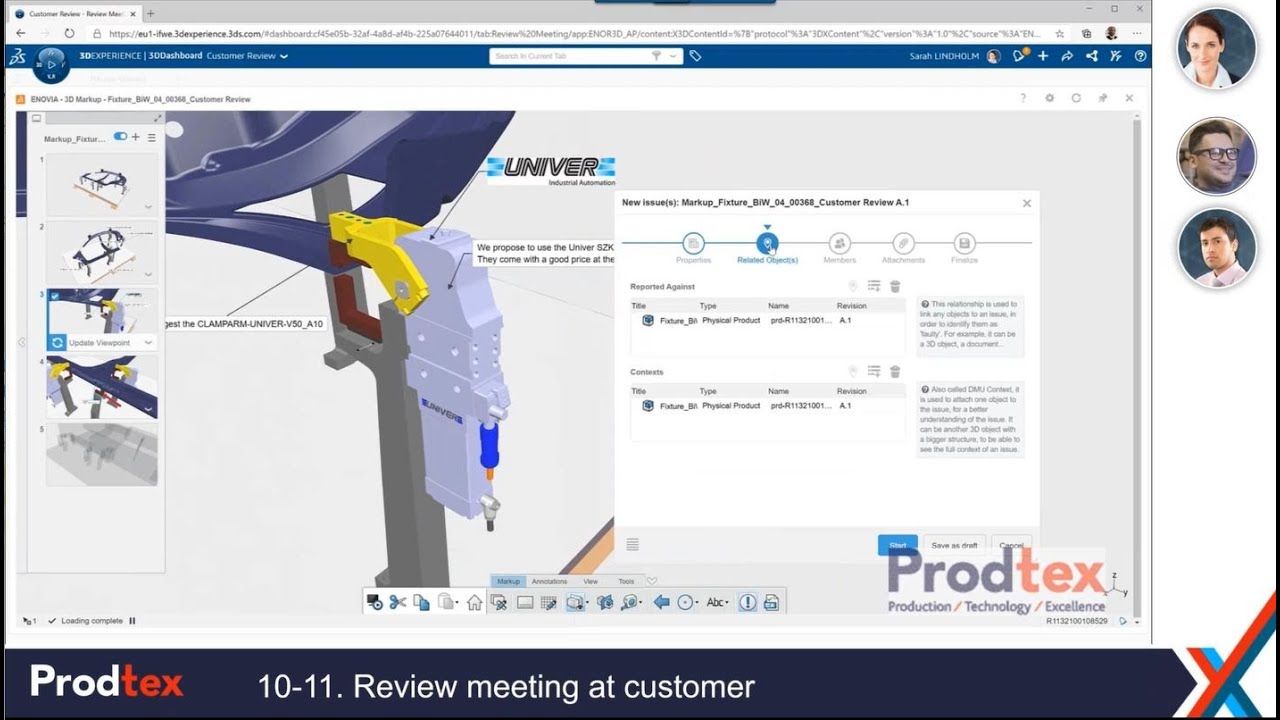1280x720 pixels.
Task: Toggle the switch in markup panel header
Action: click(121, 137)
